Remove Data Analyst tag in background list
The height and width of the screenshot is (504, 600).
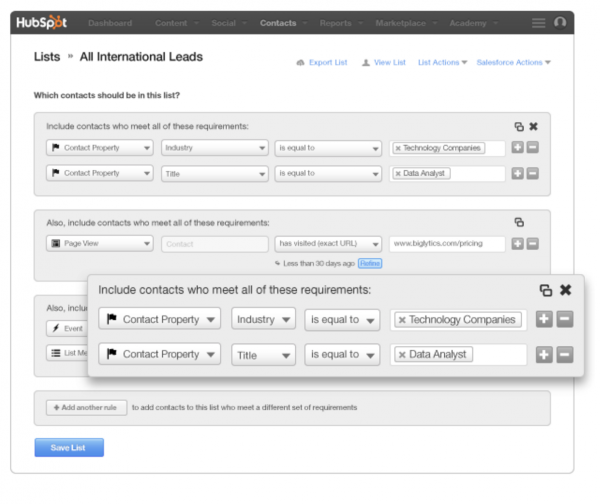pyautogui.click(x=398, y=174)
